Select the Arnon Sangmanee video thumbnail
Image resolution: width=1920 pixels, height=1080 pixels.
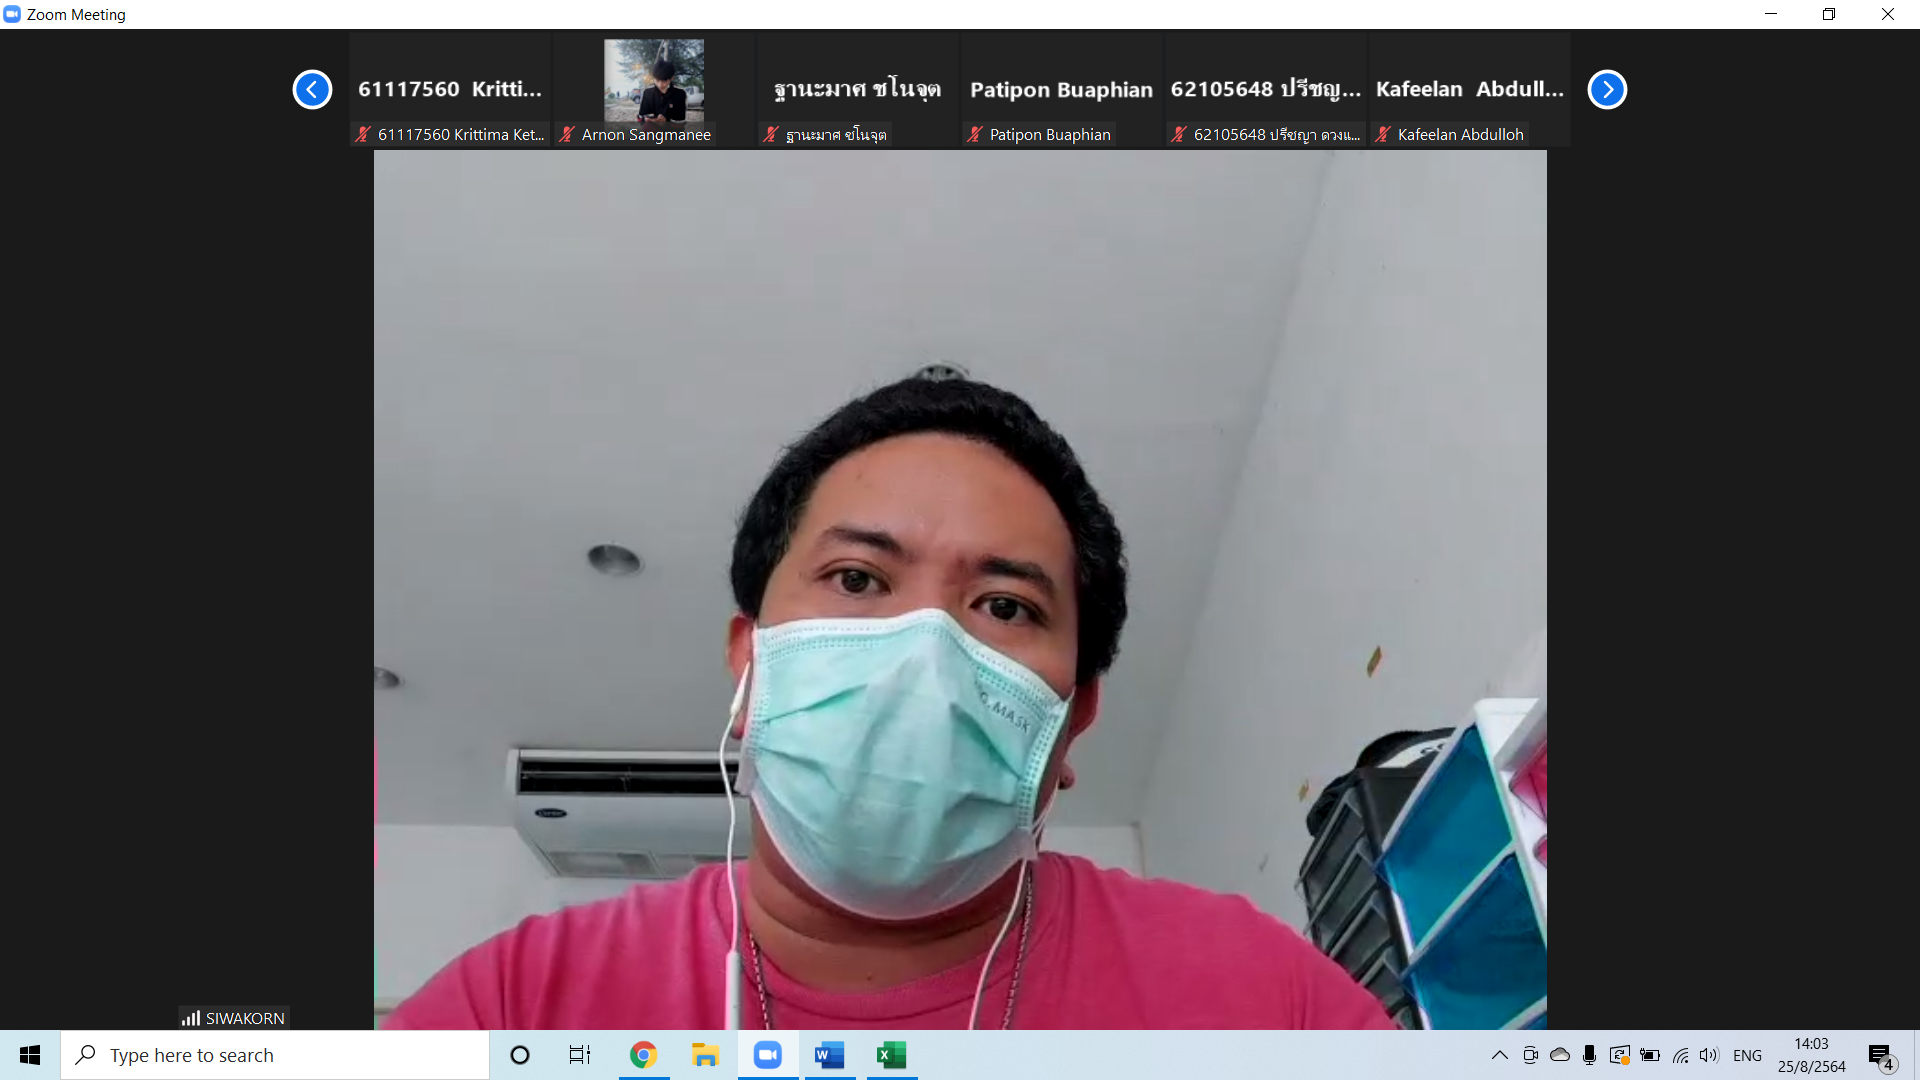pyautogui.click(x=654, y=90)
